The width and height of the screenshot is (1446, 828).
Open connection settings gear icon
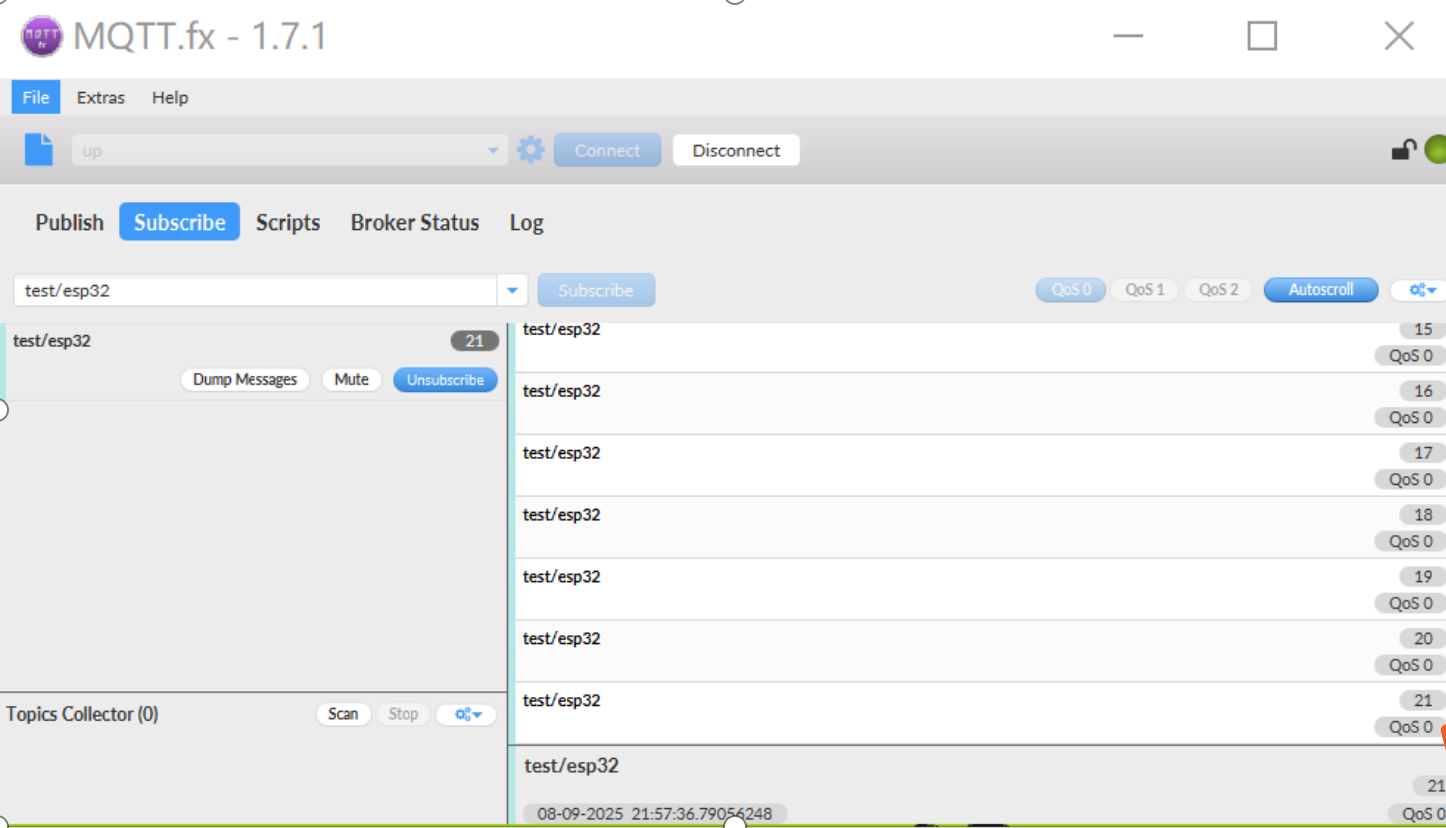coord(531,150)
